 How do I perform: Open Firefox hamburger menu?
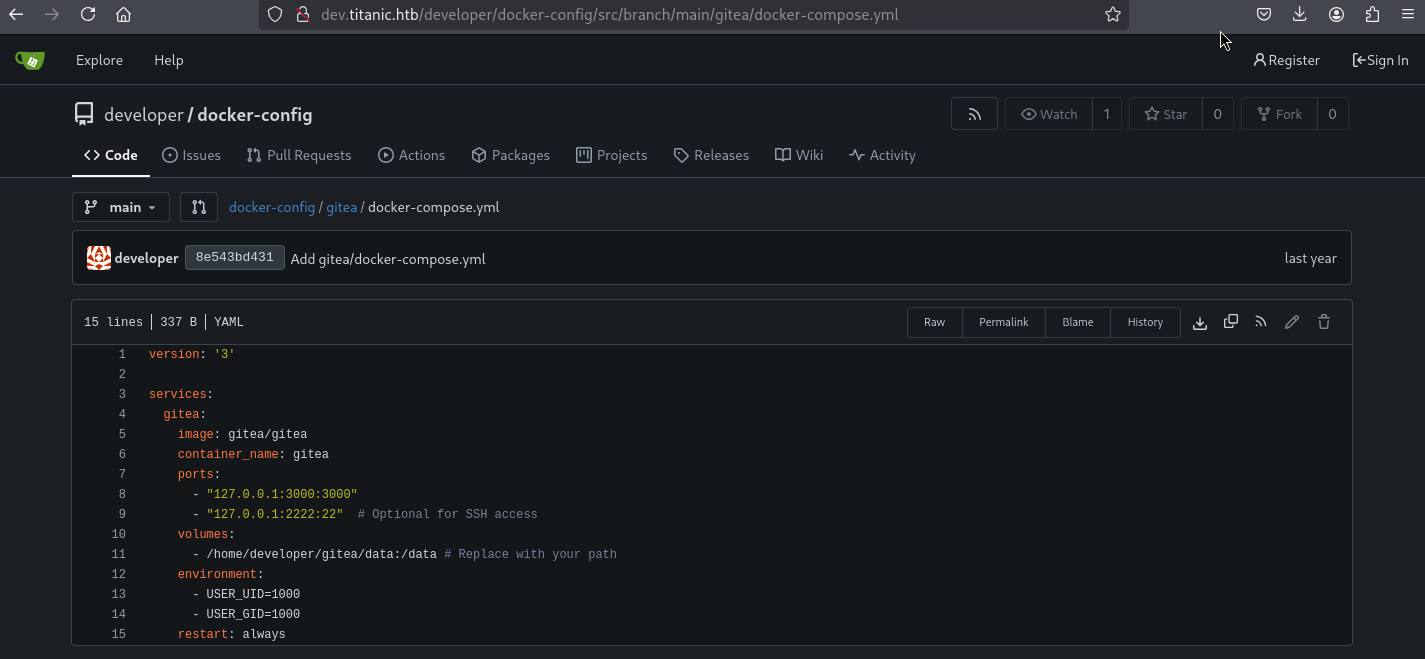[1408, 14]
